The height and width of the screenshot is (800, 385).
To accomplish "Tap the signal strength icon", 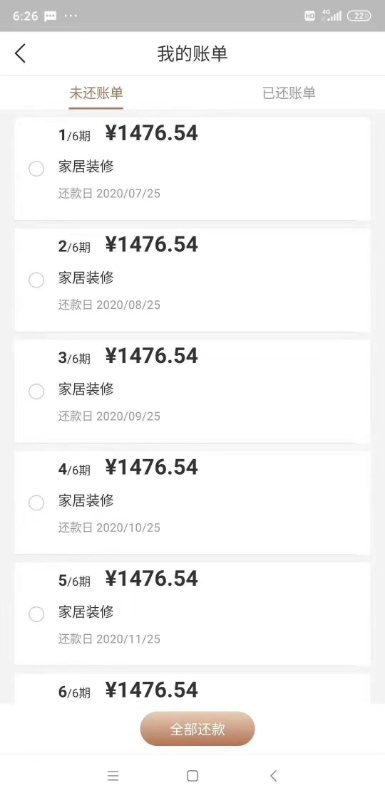I will pos(331,16).
